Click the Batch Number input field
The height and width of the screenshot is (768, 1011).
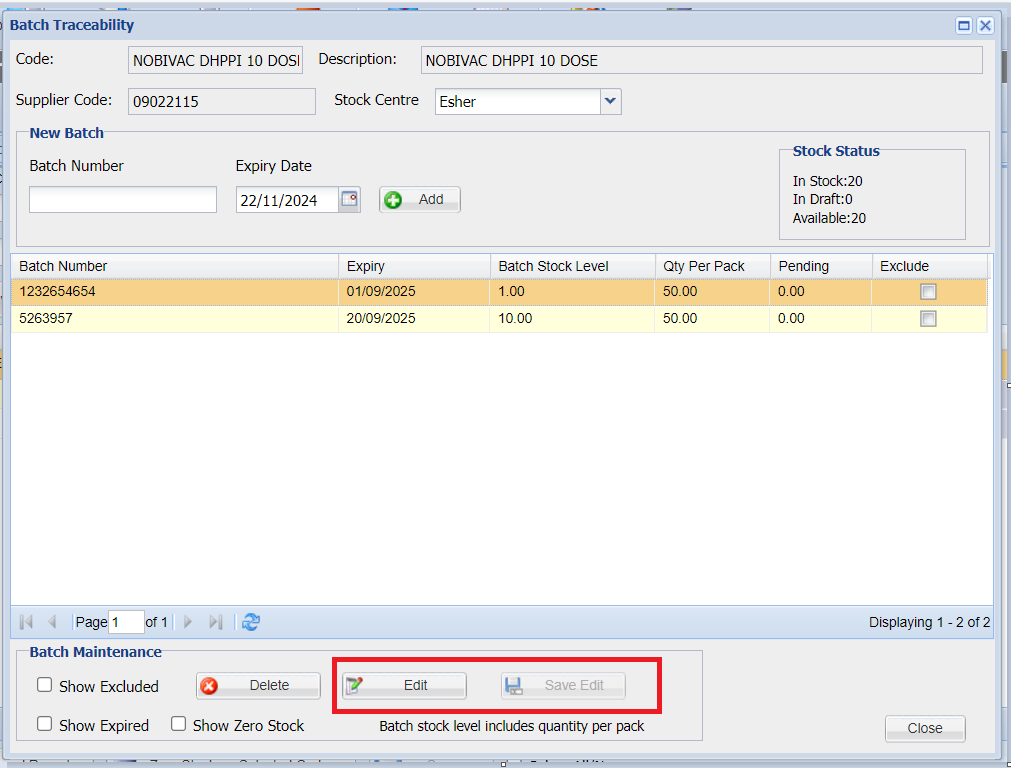pos(123,199)
